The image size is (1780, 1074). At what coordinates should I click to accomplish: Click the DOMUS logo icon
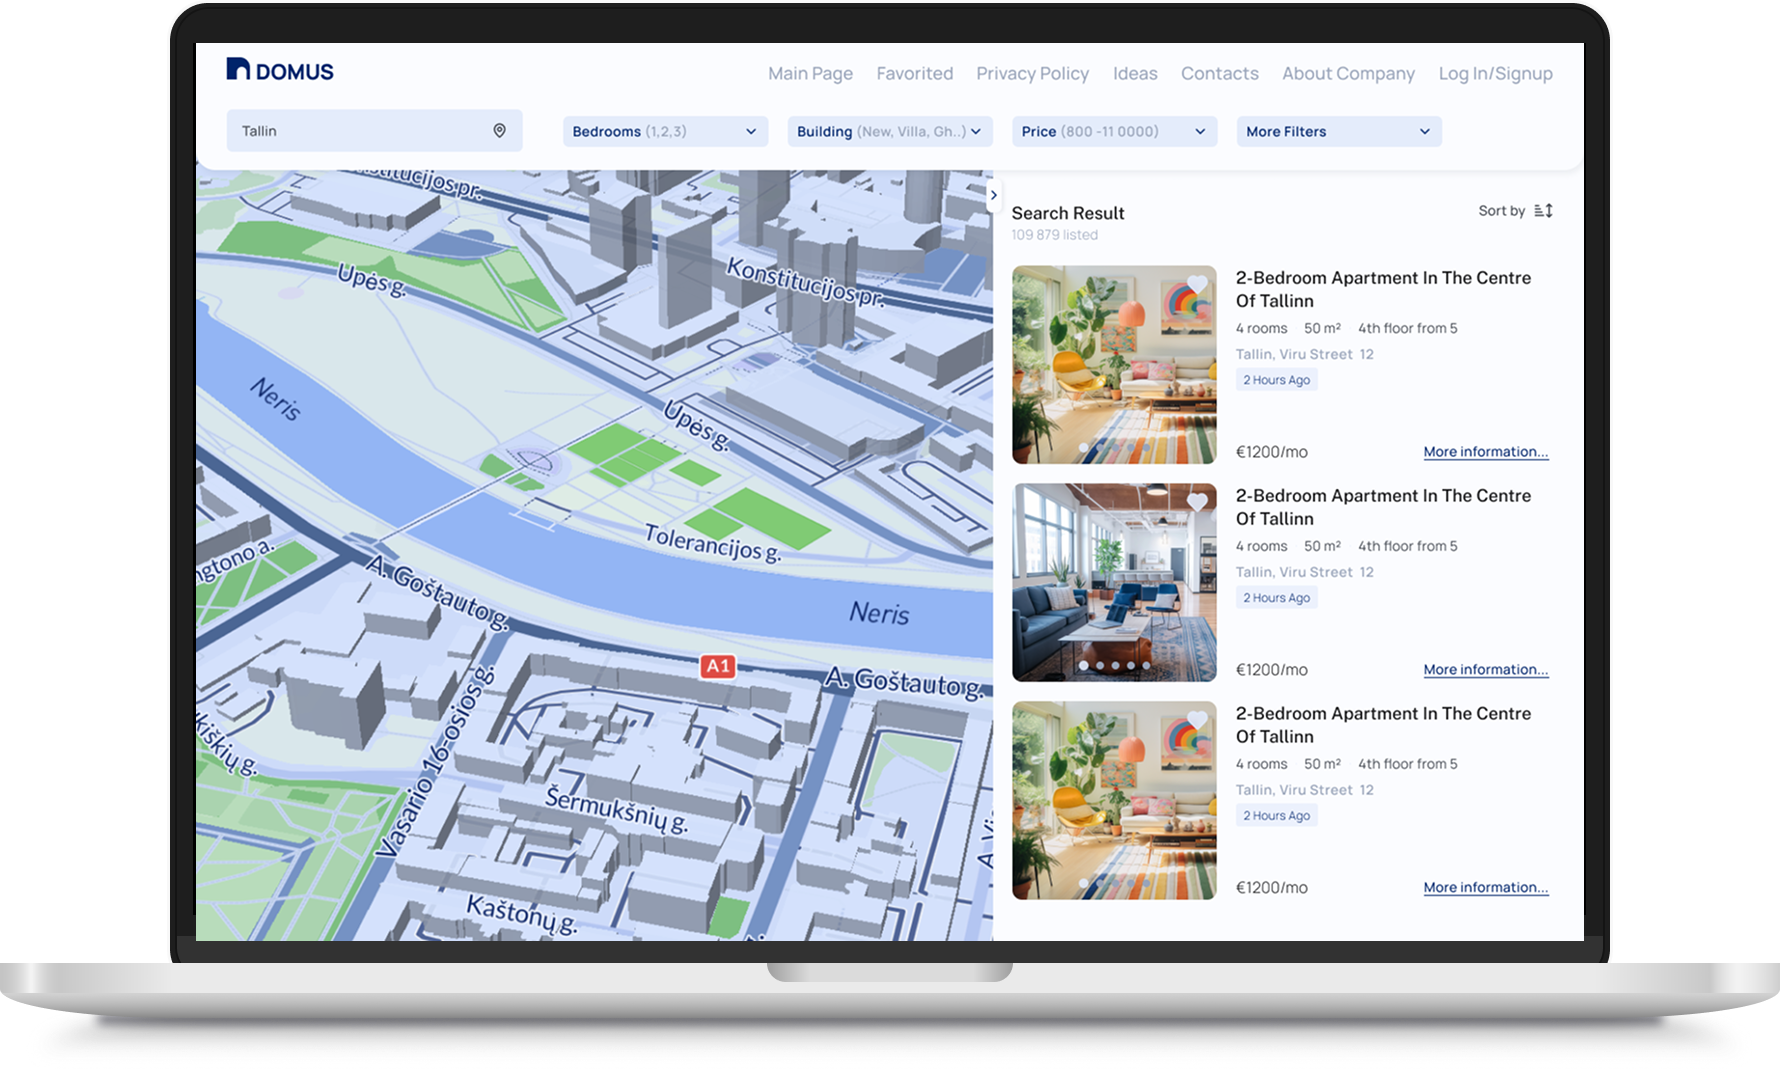(x=237, y=69)
